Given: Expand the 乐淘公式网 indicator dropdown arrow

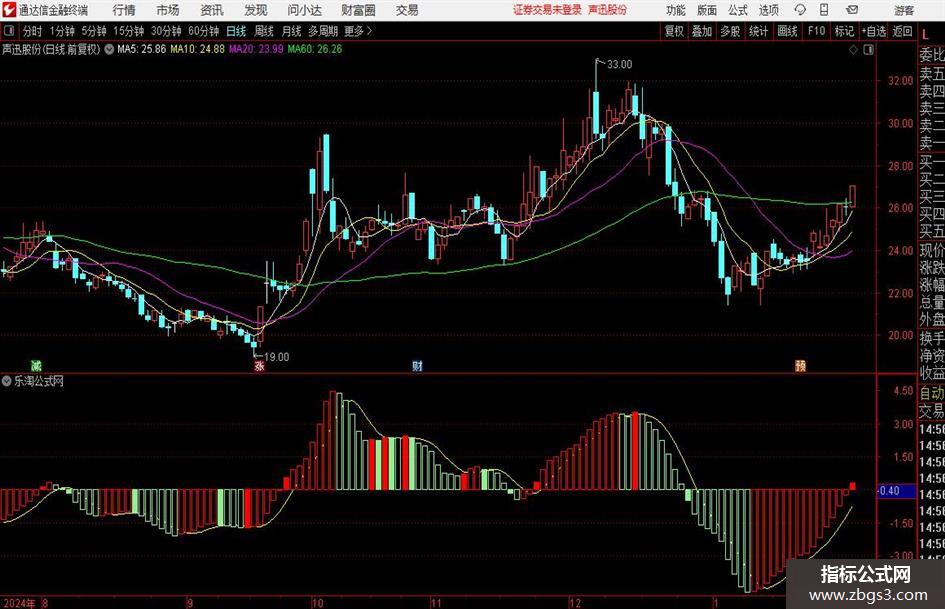Looking at the screenshot, I should pos(7,381).
